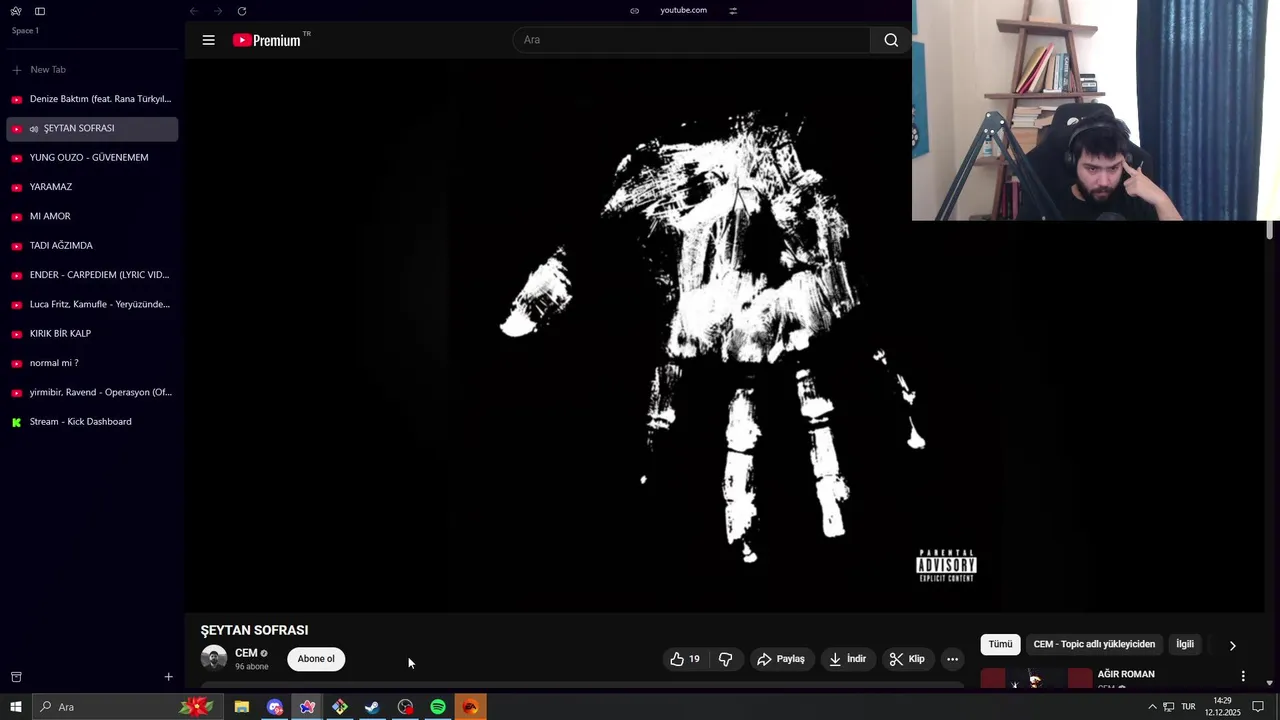Add a new space with plus icon

pos(168,677)
